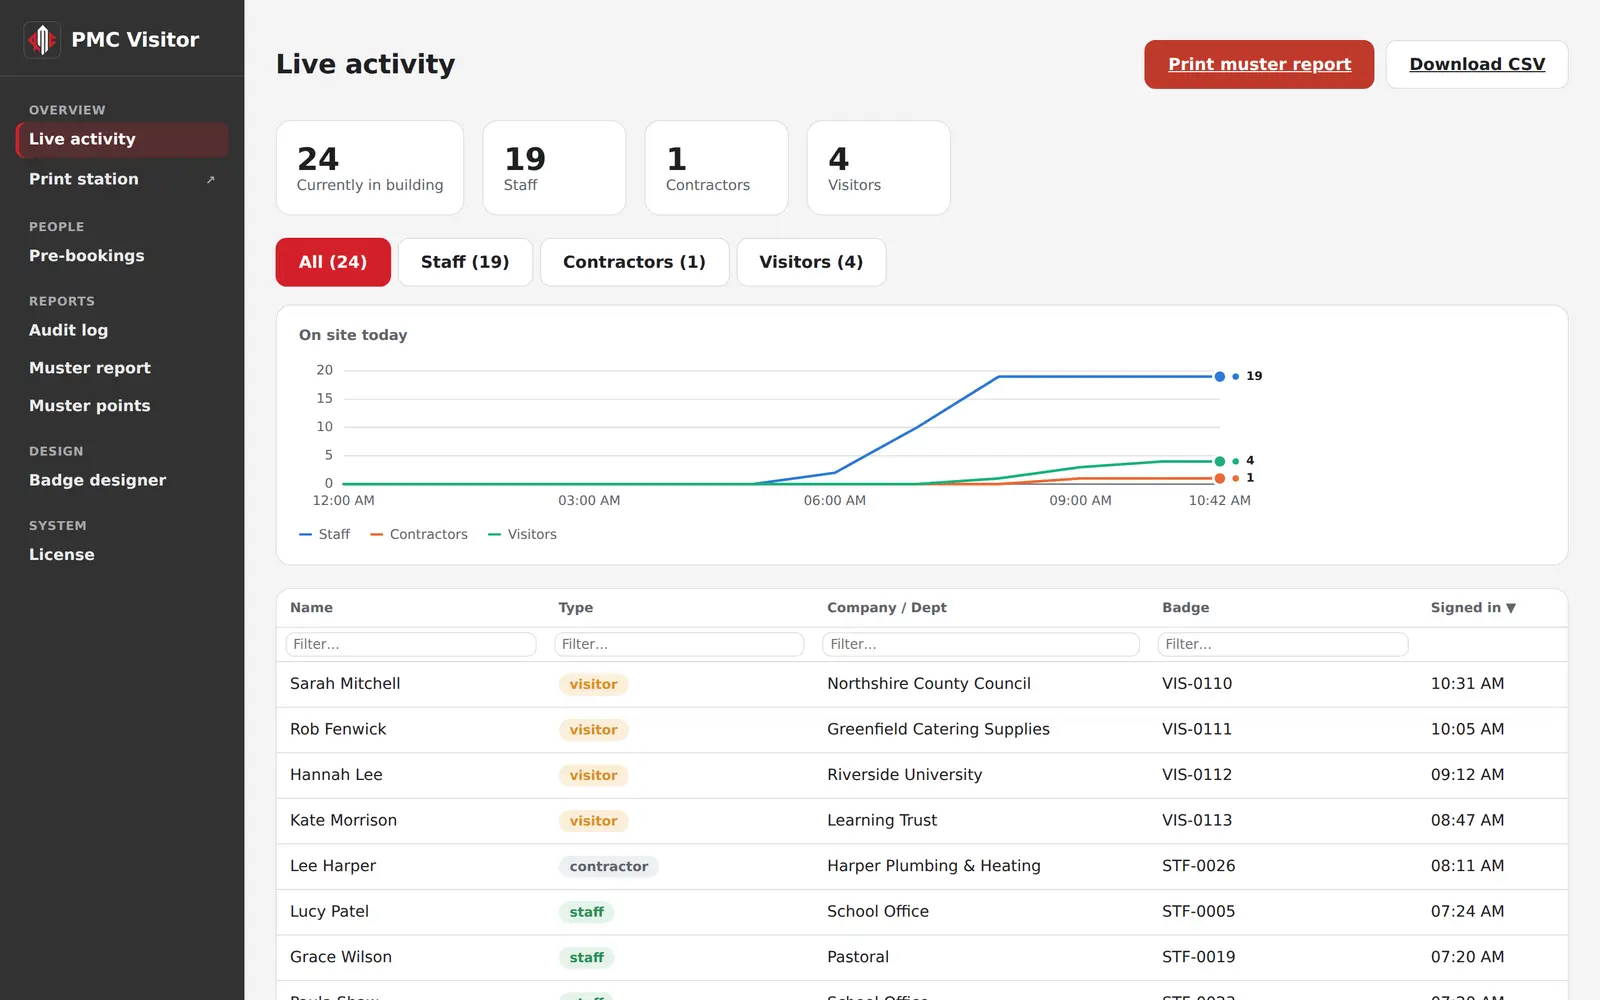
Task: Sort by Name column header
Action: [x=312, y=608]
